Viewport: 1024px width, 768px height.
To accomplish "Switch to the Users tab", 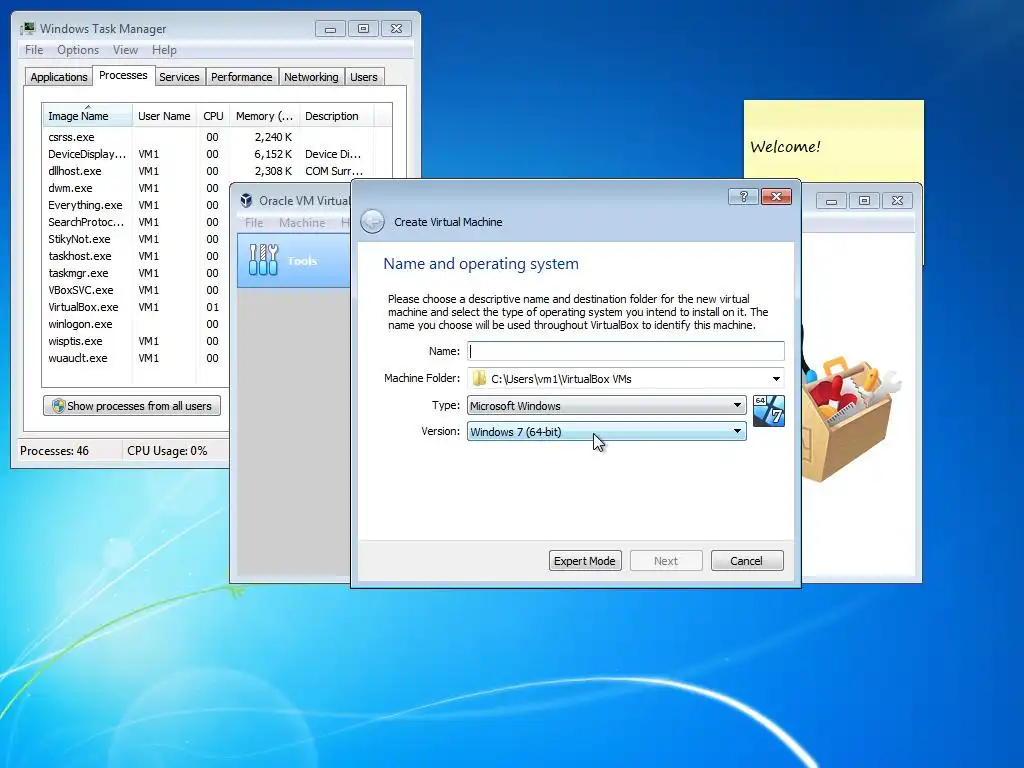I will tap(364, 77).
